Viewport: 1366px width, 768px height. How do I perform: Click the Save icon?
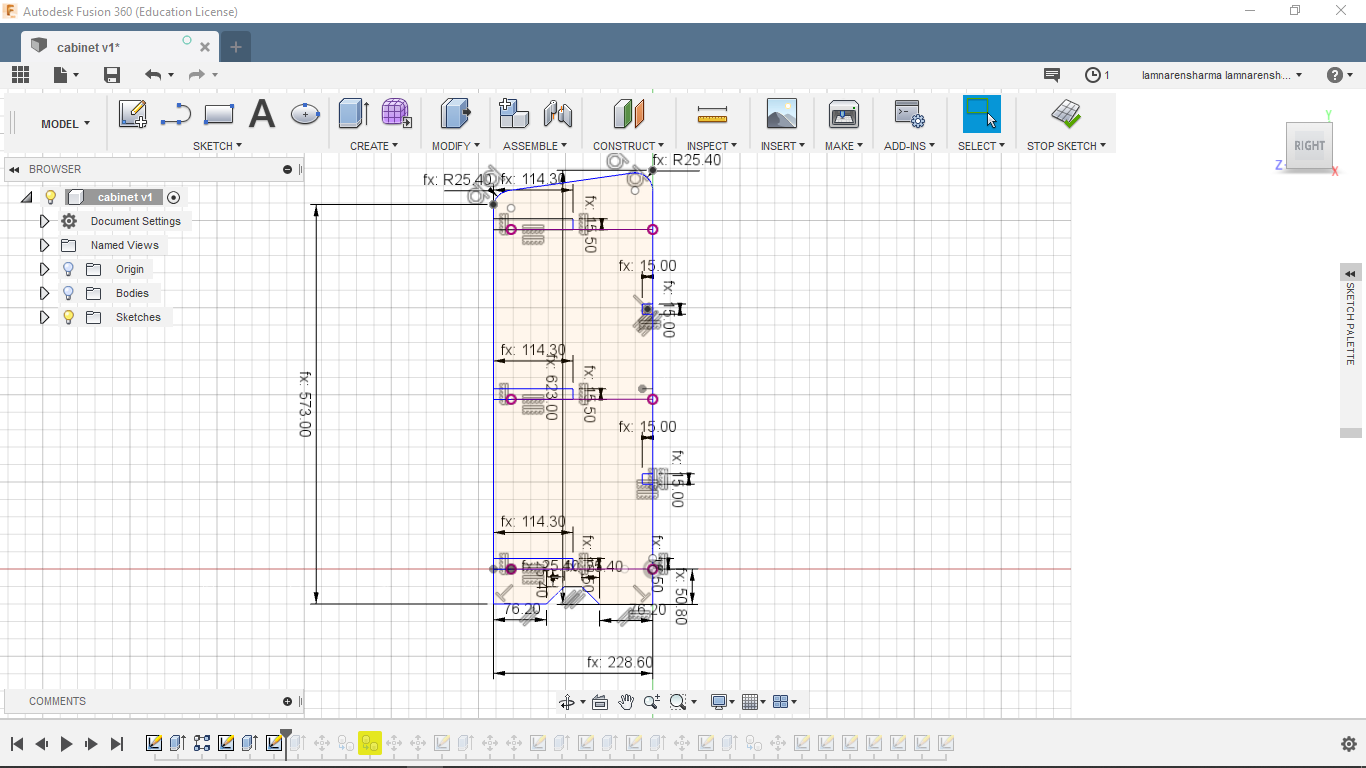112,75
